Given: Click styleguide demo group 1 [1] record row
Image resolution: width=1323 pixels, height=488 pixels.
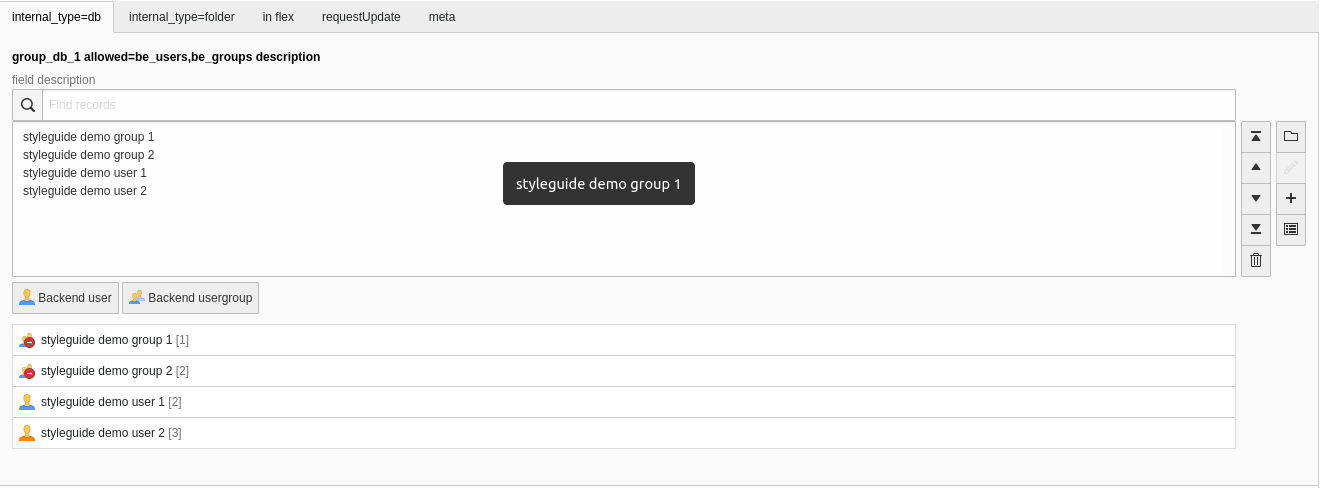Looking at the screenshot, I should coord(624,340).
